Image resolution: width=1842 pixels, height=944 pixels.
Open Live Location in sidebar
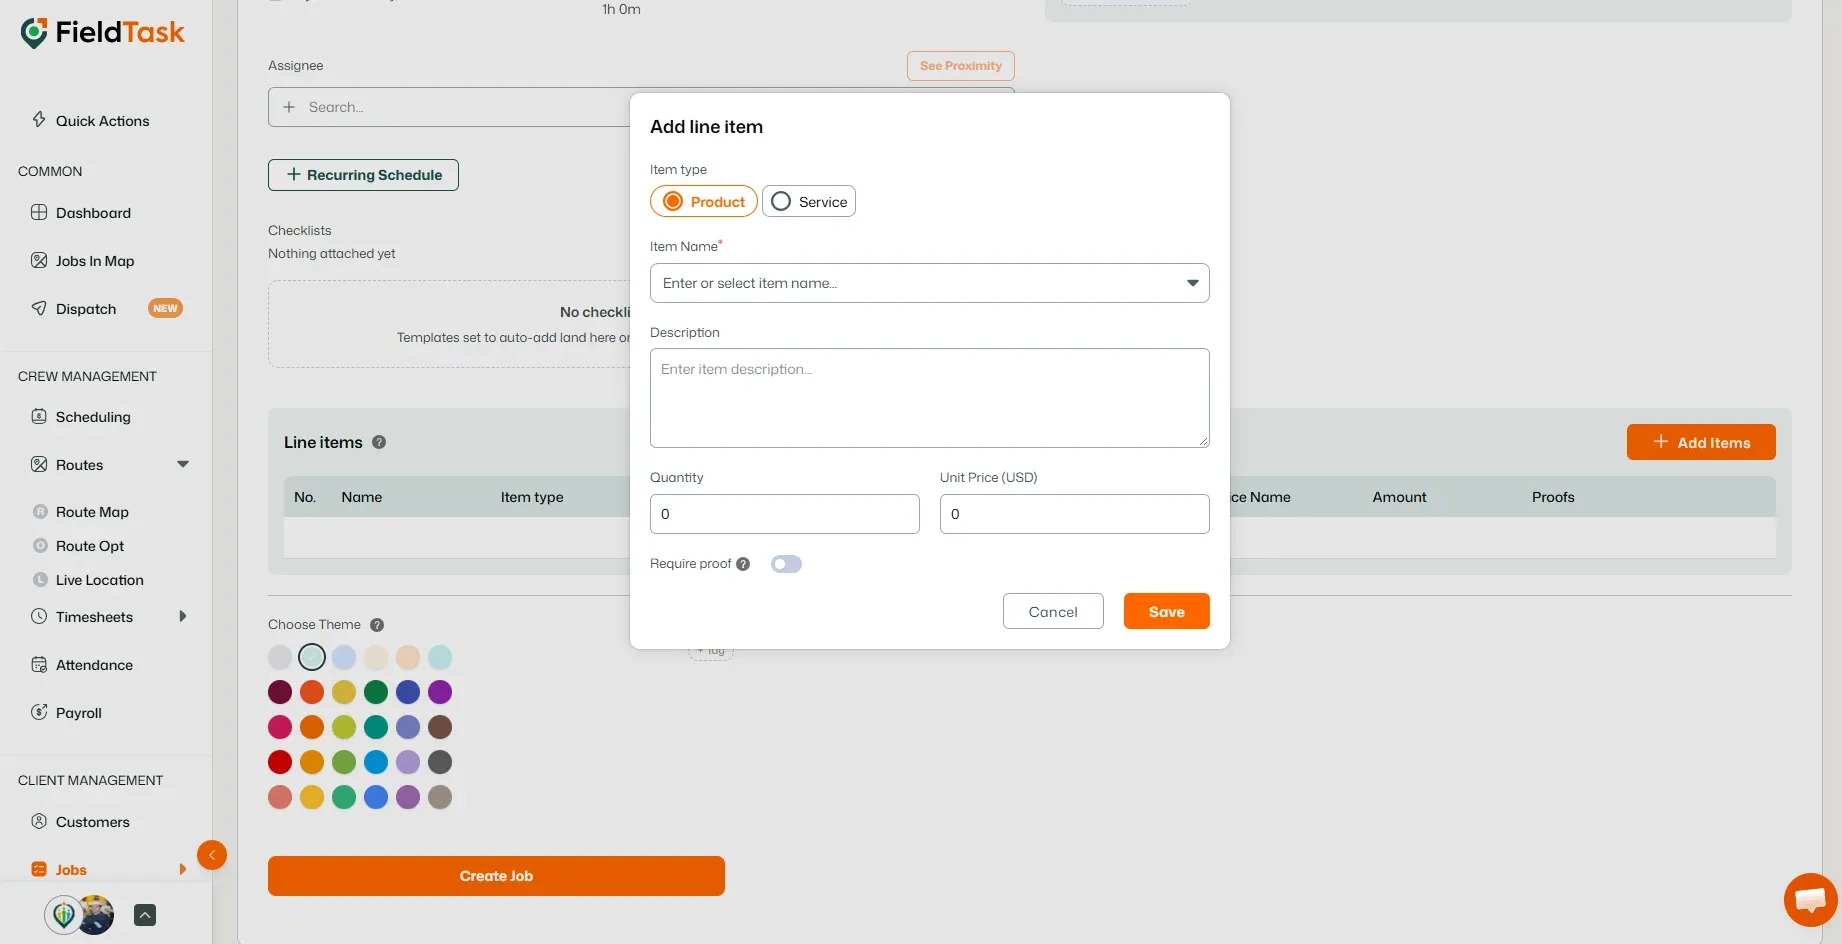coord(100,580)
